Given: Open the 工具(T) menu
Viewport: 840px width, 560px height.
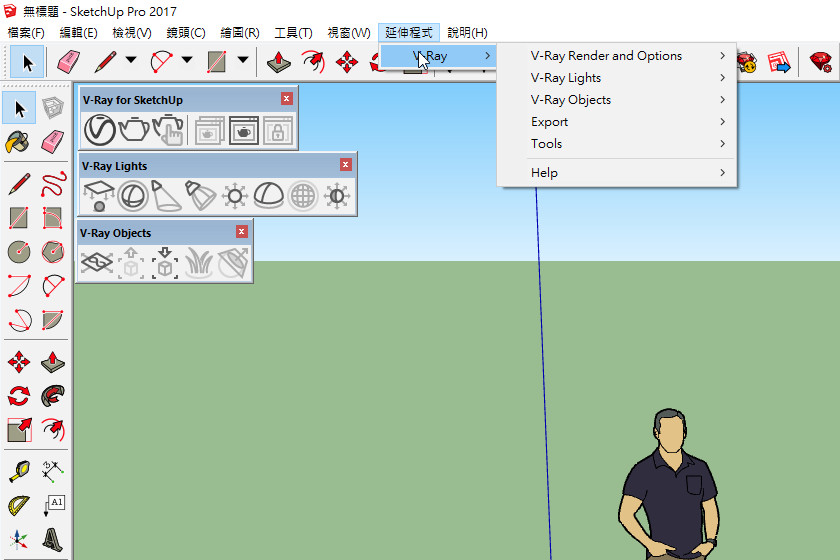Looking at the screenshot, I should pyautogui.click(x=293, y=33).
